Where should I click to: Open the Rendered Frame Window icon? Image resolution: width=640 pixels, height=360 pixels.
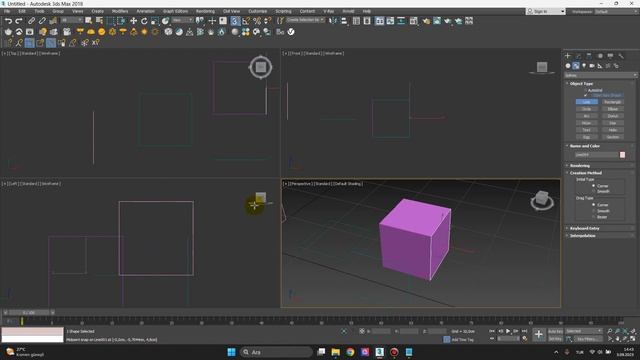tap(437, 21)
